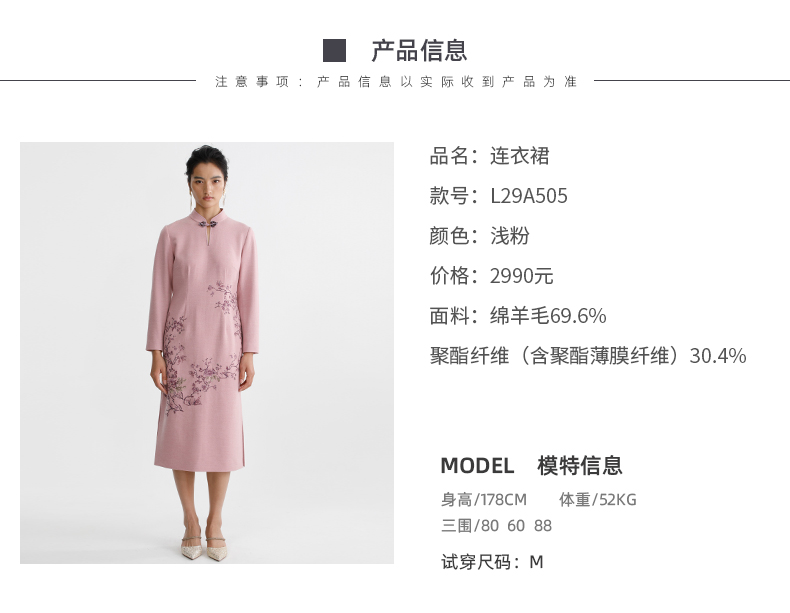The image size is (790, 613).
Task: Click the 聚酯纤维 30.4% composition line
Action: pos(587,356)
